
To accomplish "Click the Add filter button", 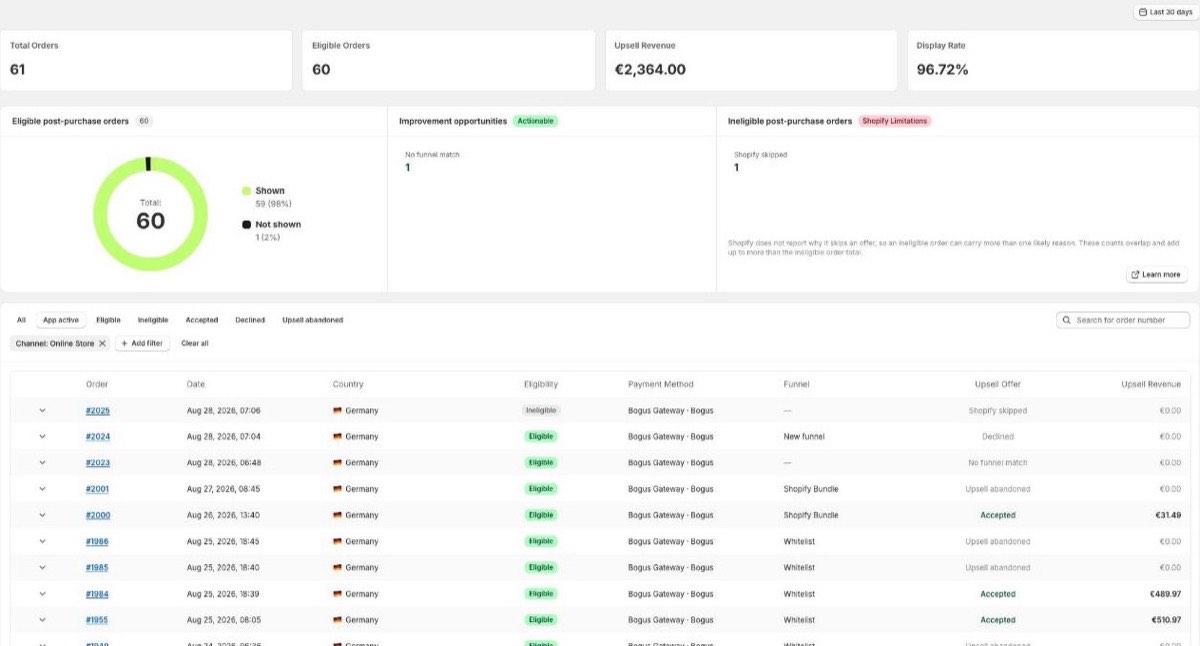I will click(x=142, y=343).
